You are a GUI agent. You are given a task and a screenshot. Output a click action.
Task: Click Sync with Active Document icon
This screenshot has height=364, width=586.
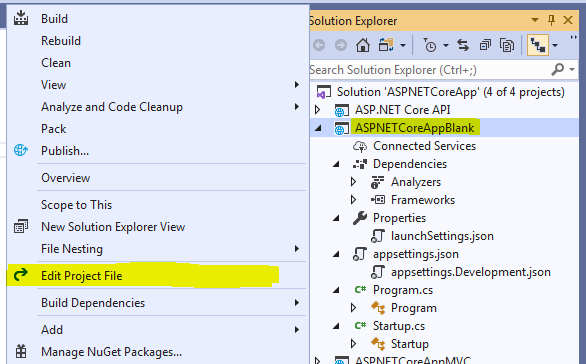click(x=463, y=45)
